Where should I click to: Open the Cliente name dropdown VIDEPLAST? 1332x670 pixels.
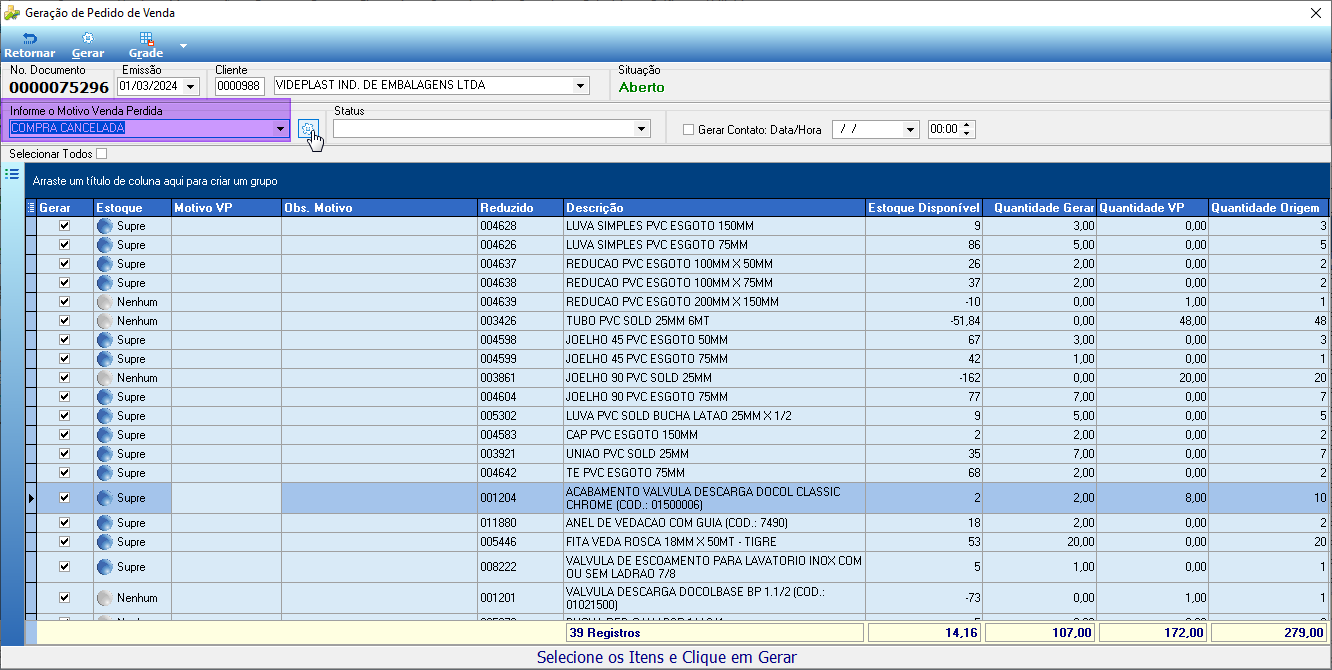(x=580, y=86)
